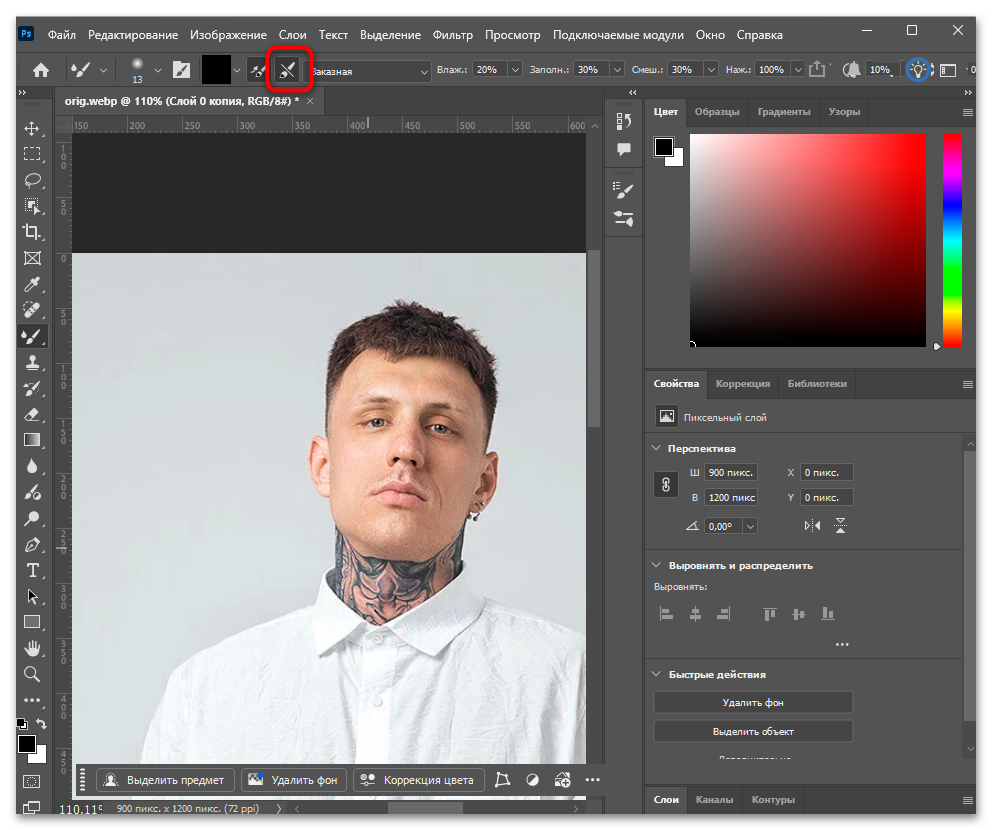
Task: Collapse the Перспектива section
Action: click(x=656, y=448)
